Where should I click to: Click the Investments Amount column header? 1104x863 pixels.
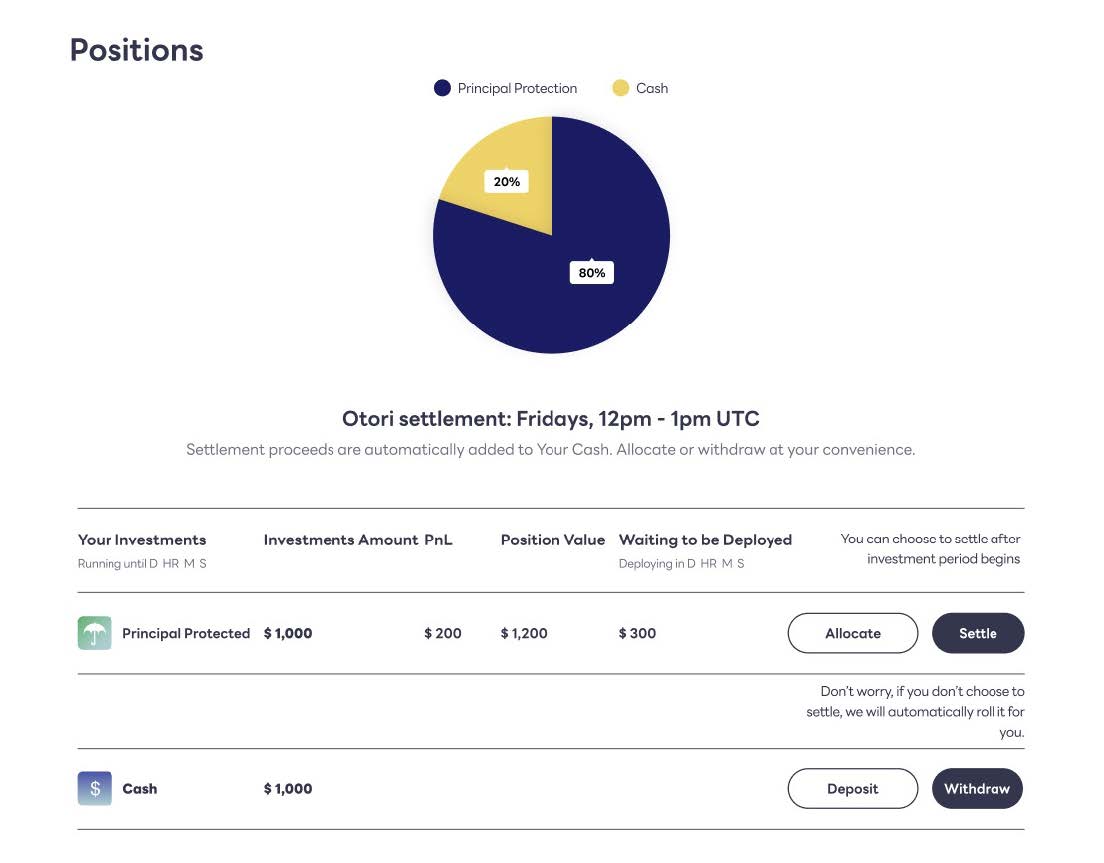coord(340,540)
